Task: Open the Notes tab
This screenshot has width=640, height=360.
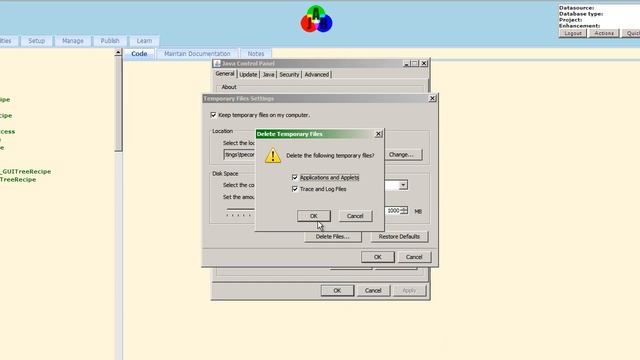Action: (x=256, y=54)
